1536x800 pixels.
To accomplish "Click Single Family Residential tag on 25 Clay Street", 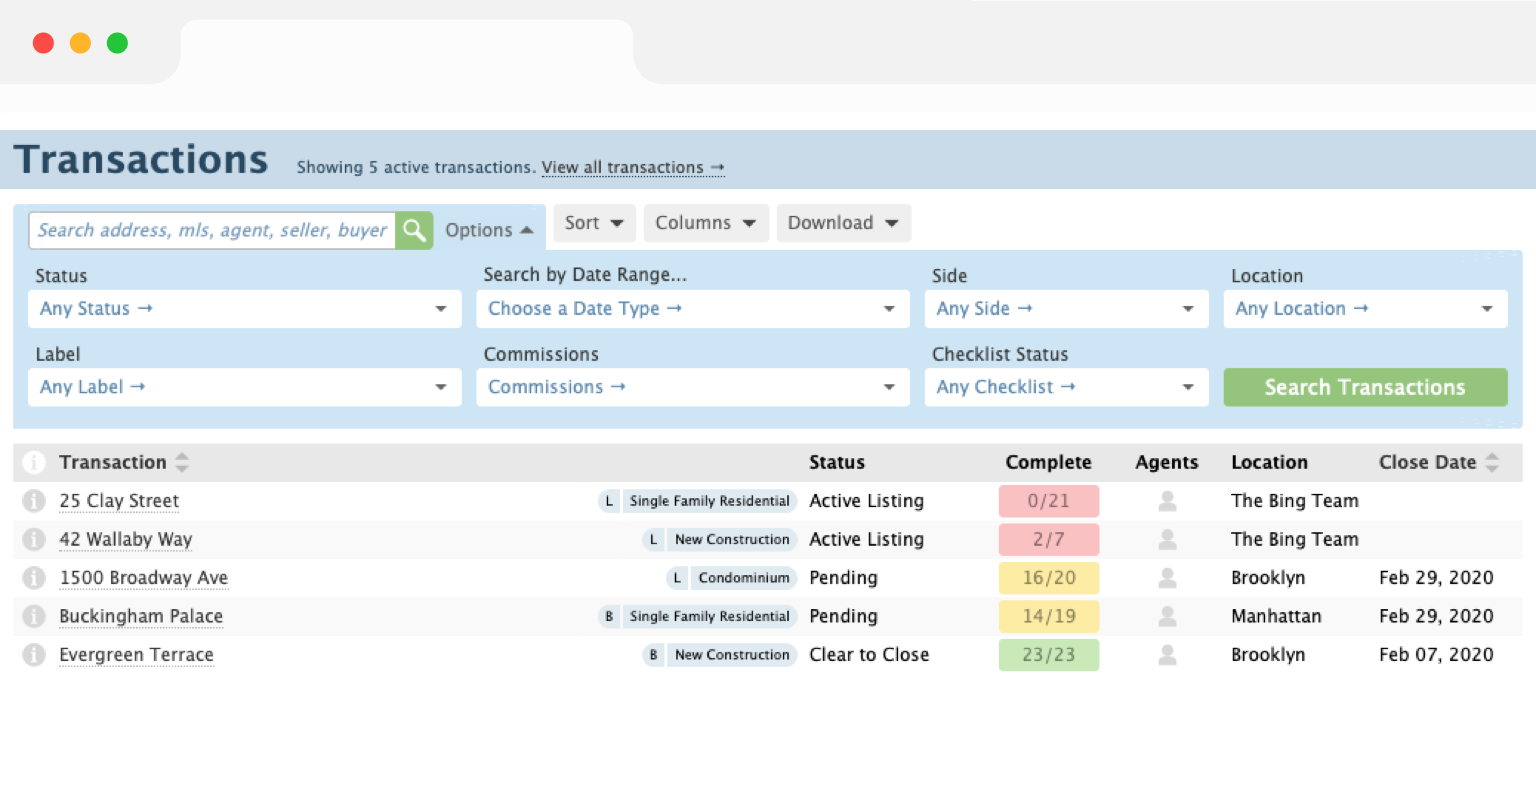I will (709, 501).
